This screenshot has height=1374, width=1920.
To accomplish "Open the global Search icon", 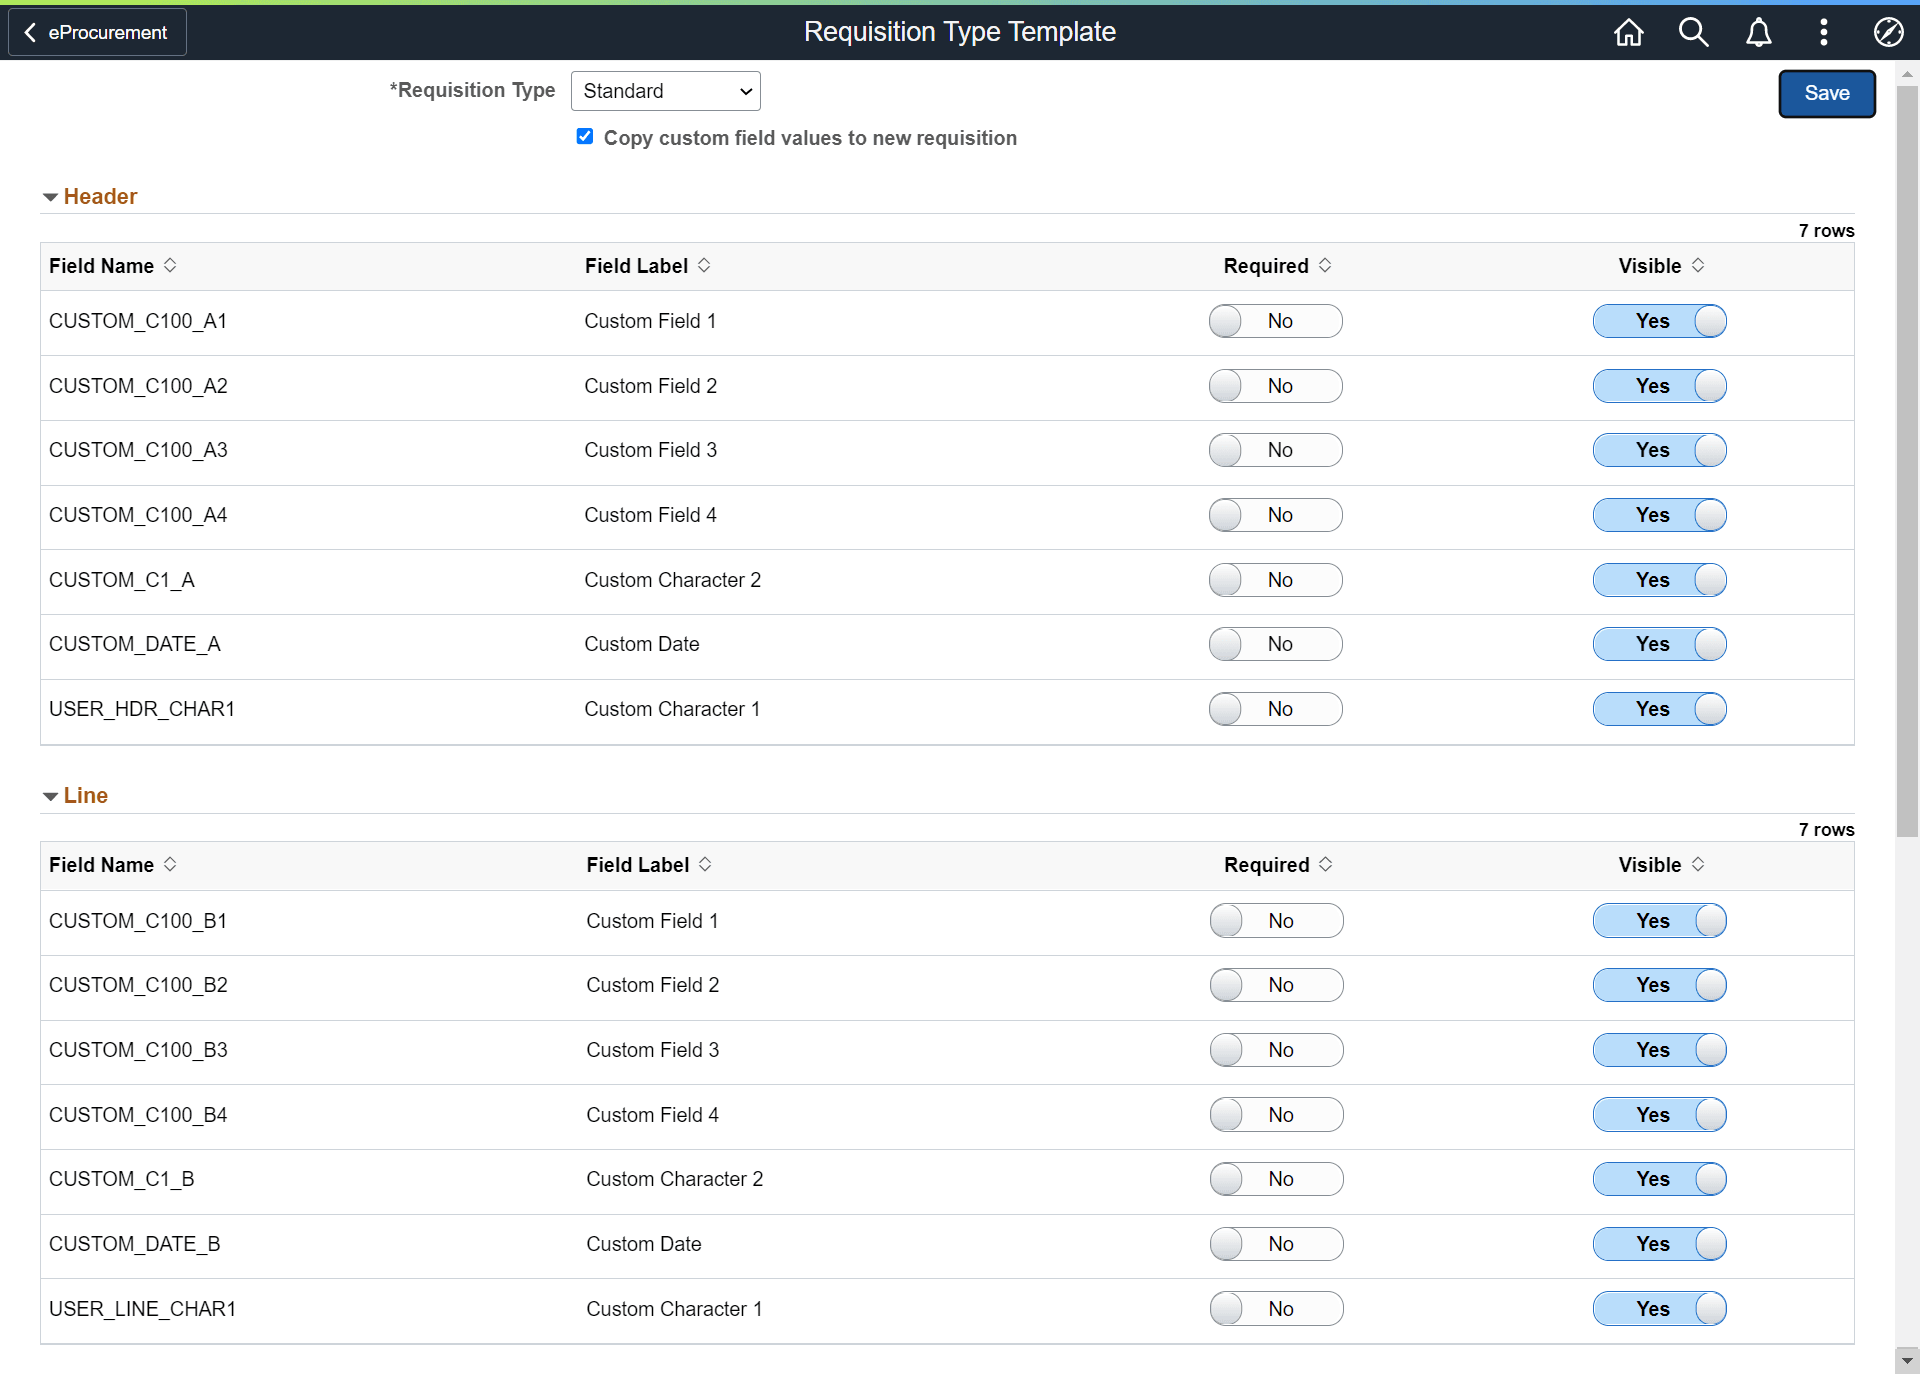I will [x=1693, y=32].
